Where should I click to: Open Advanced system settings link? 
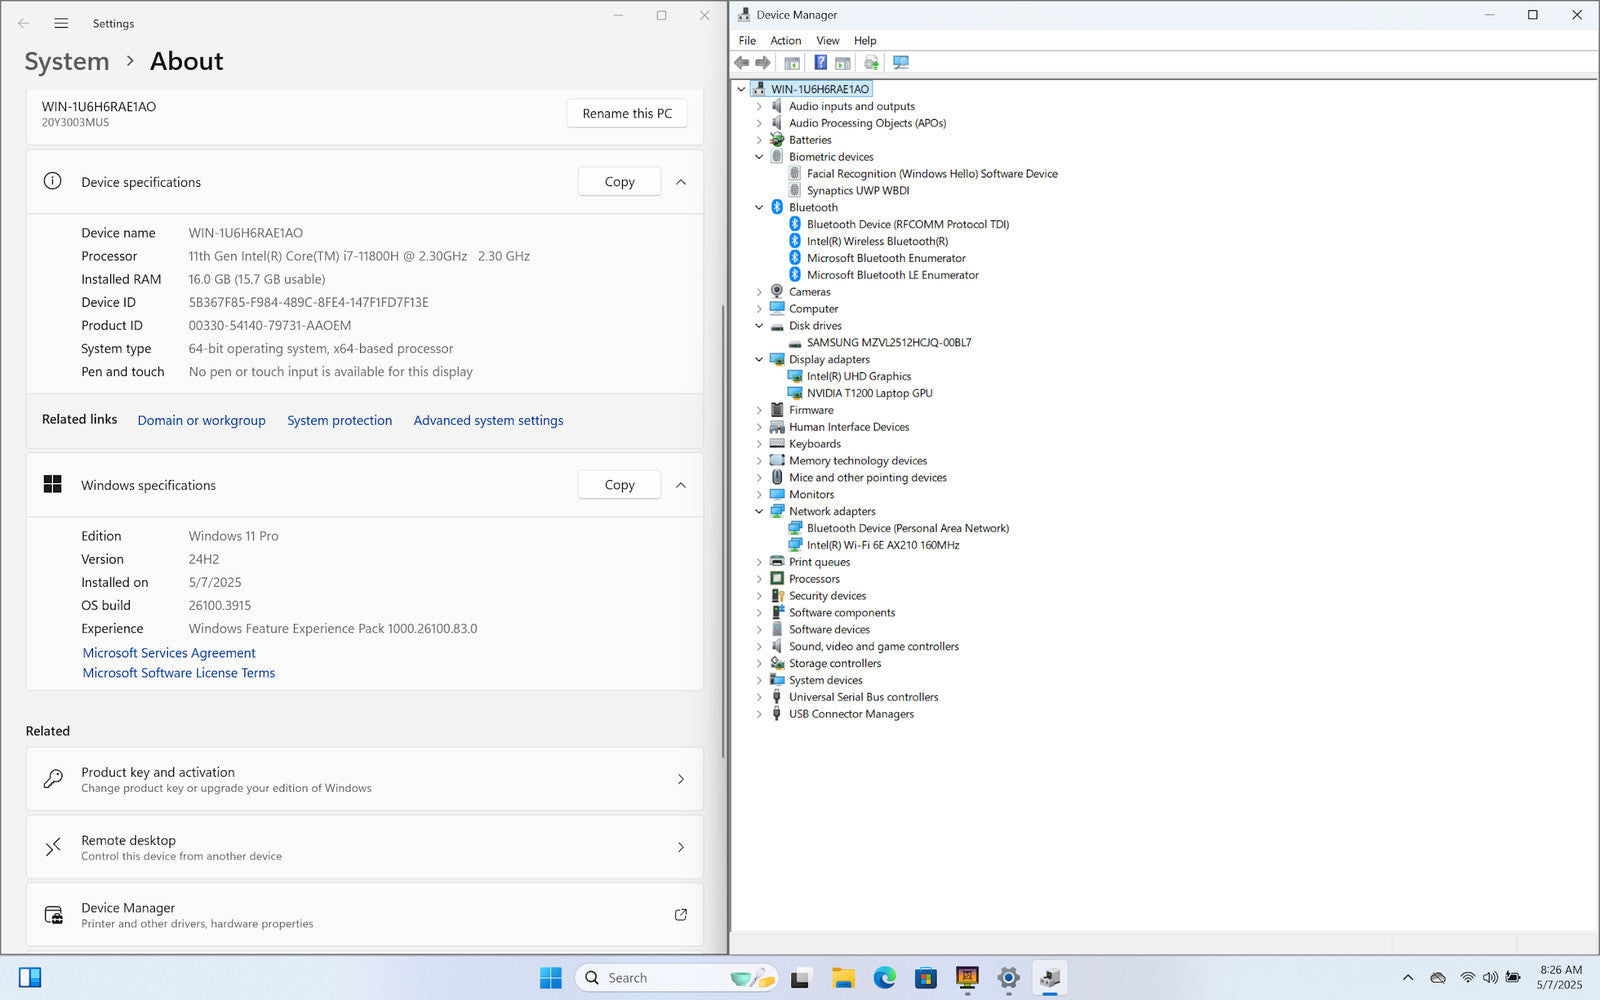[x=488, y=420]
